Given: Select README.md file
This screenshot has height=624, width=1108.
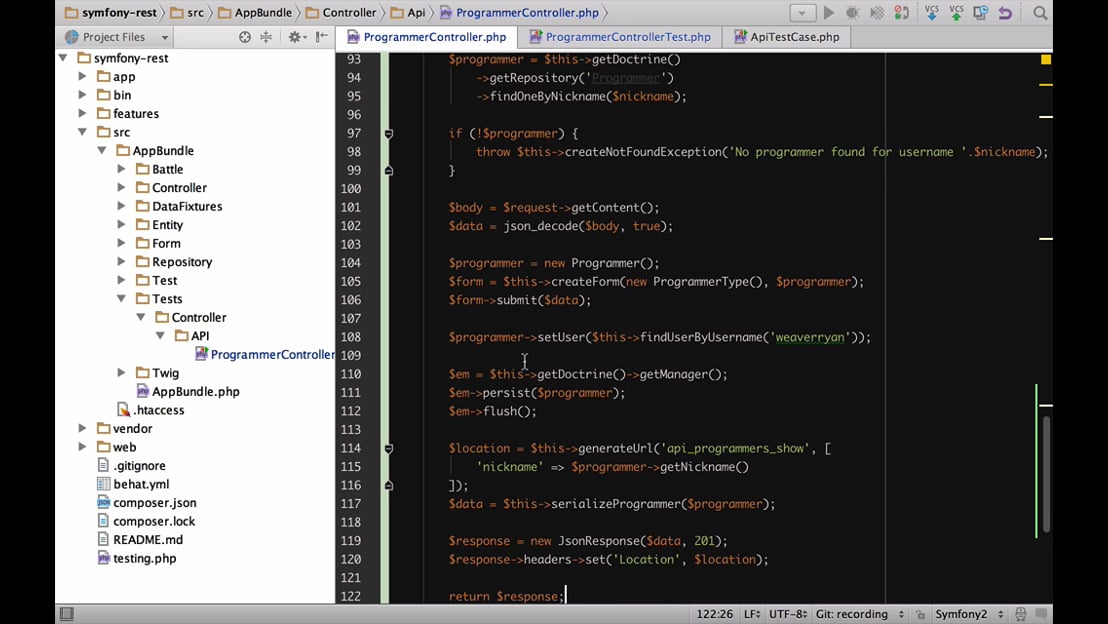Looking at the screenshot, I should (x=140, y=539).
